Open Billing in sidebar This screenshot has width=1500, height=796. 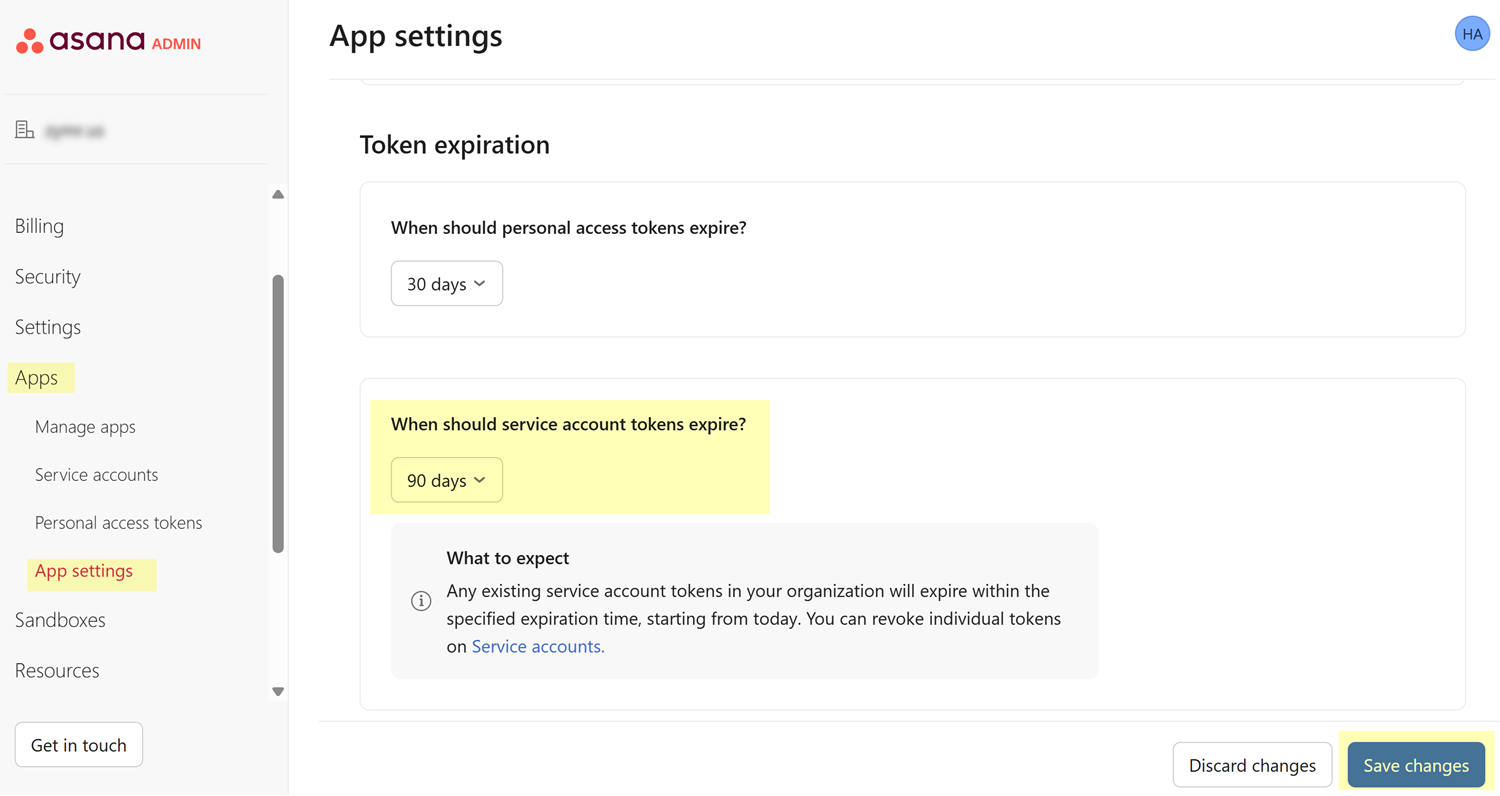(x=39, y=226)
